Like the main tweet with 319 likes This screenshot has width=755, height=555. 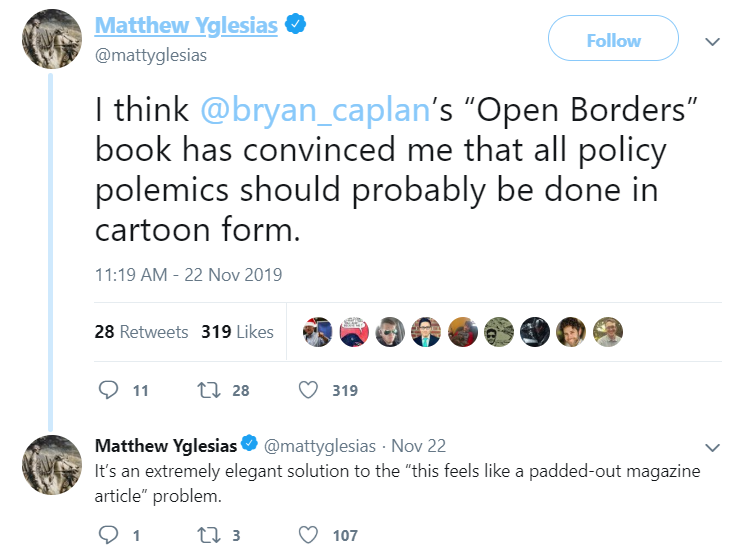(x=310, y=390)
